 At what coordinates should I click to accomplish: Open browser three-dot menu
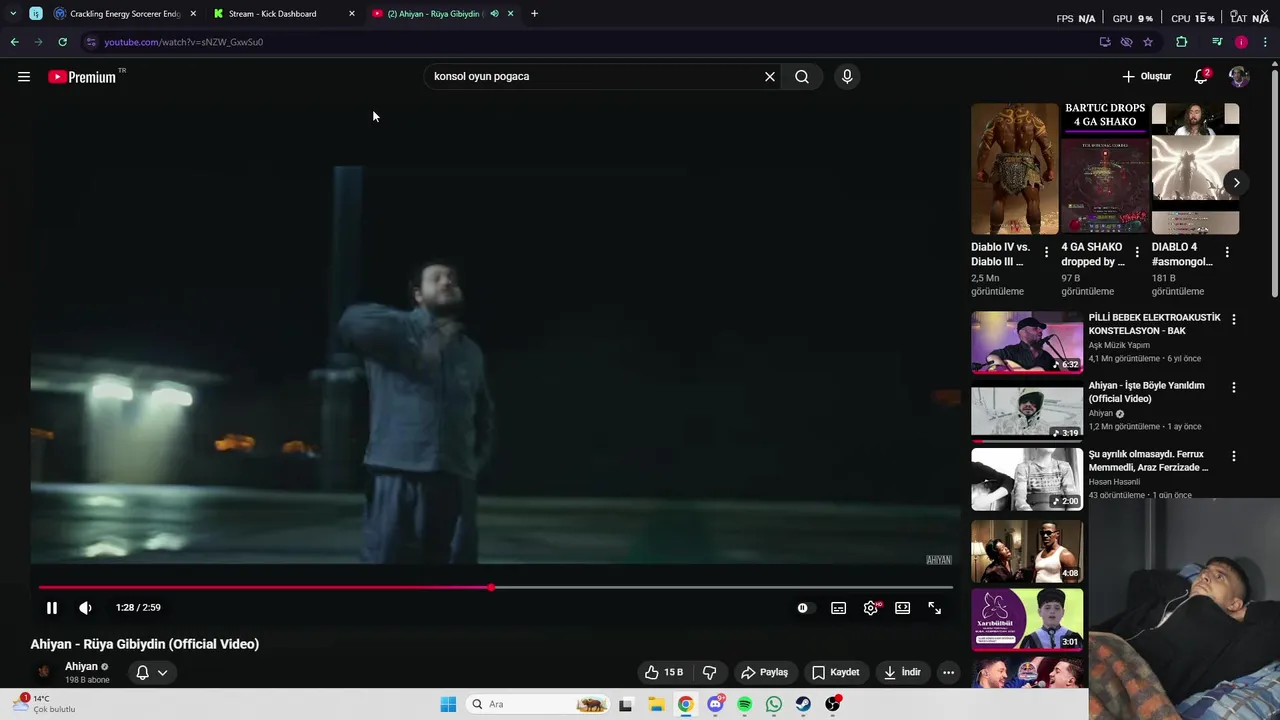(x=1266, y=42)
